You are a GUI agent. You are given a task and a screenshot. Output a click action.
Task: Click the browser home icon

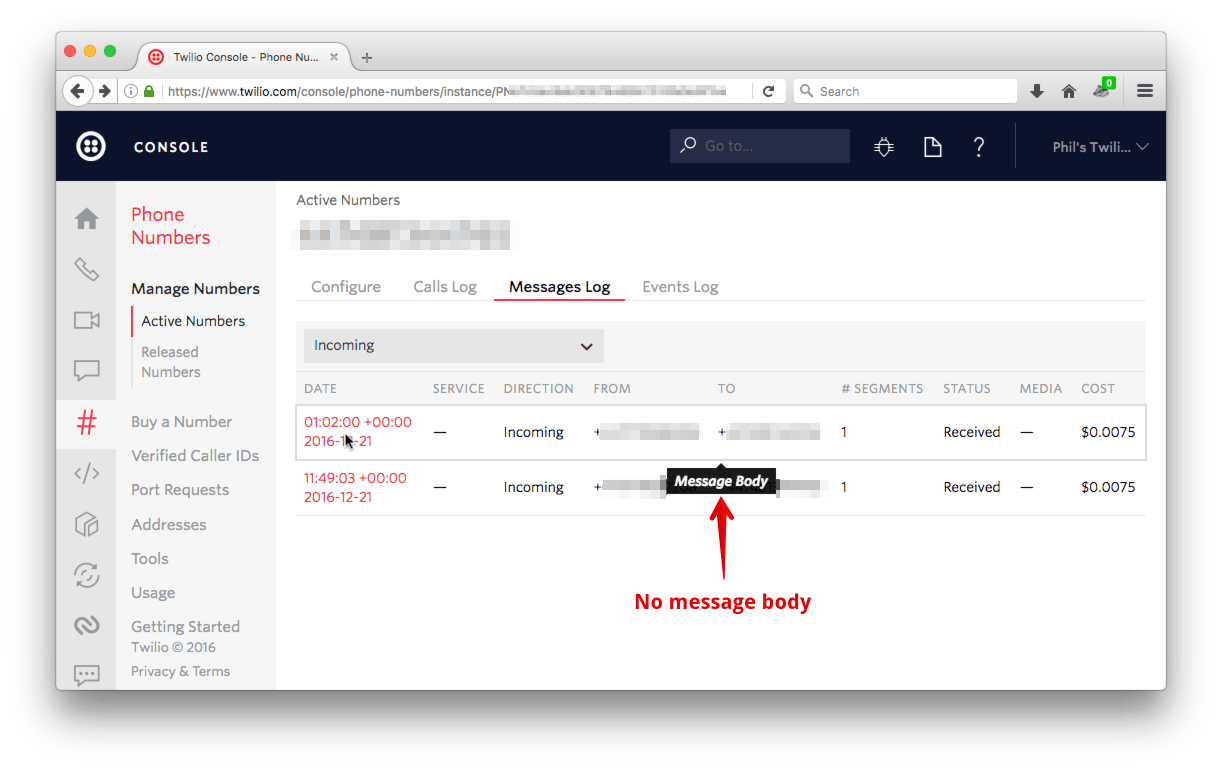[1069, 91]
